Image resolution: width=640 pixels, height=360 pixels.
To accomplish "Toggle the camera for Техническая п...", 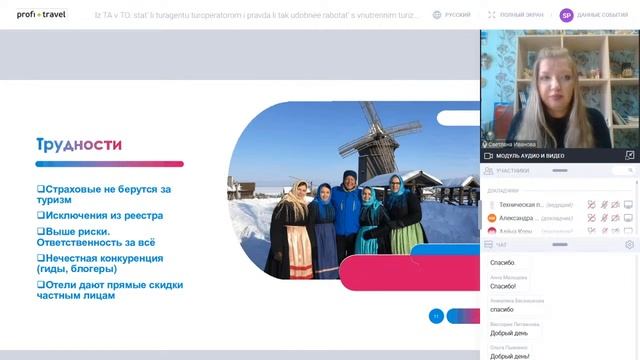I will pos(616,204).
